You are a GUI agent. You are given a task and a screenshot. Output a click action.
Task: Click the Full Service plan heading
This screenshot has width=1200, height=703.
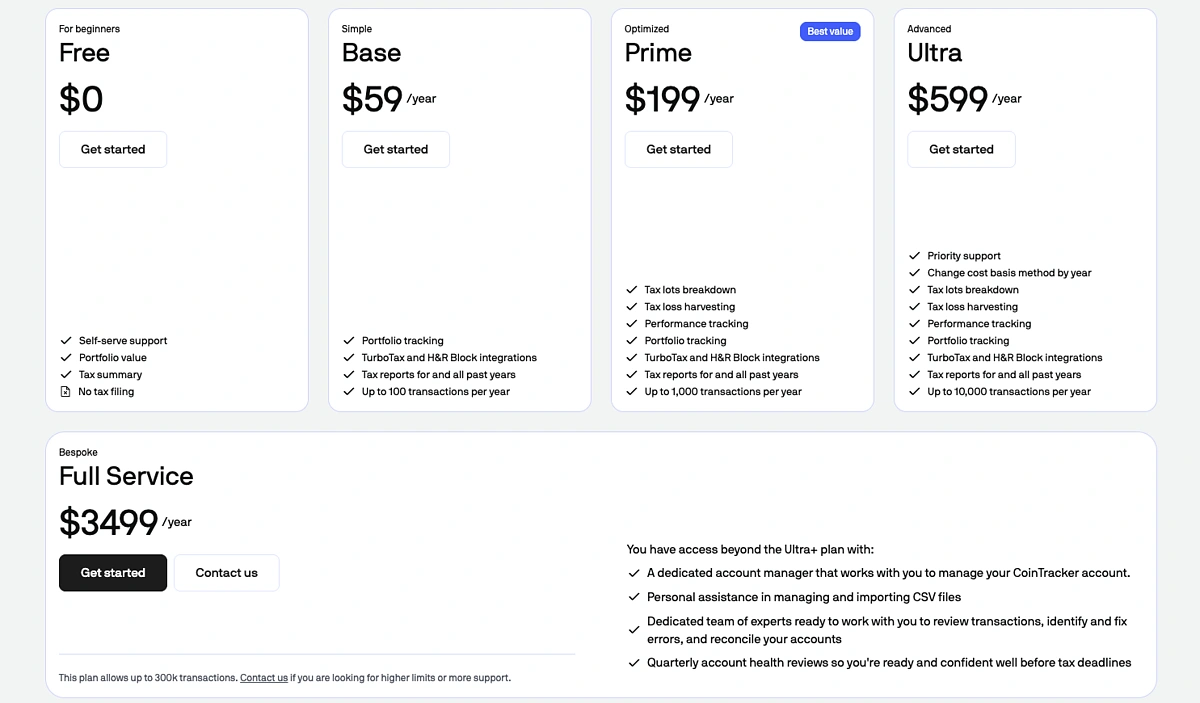coord(126,476)
